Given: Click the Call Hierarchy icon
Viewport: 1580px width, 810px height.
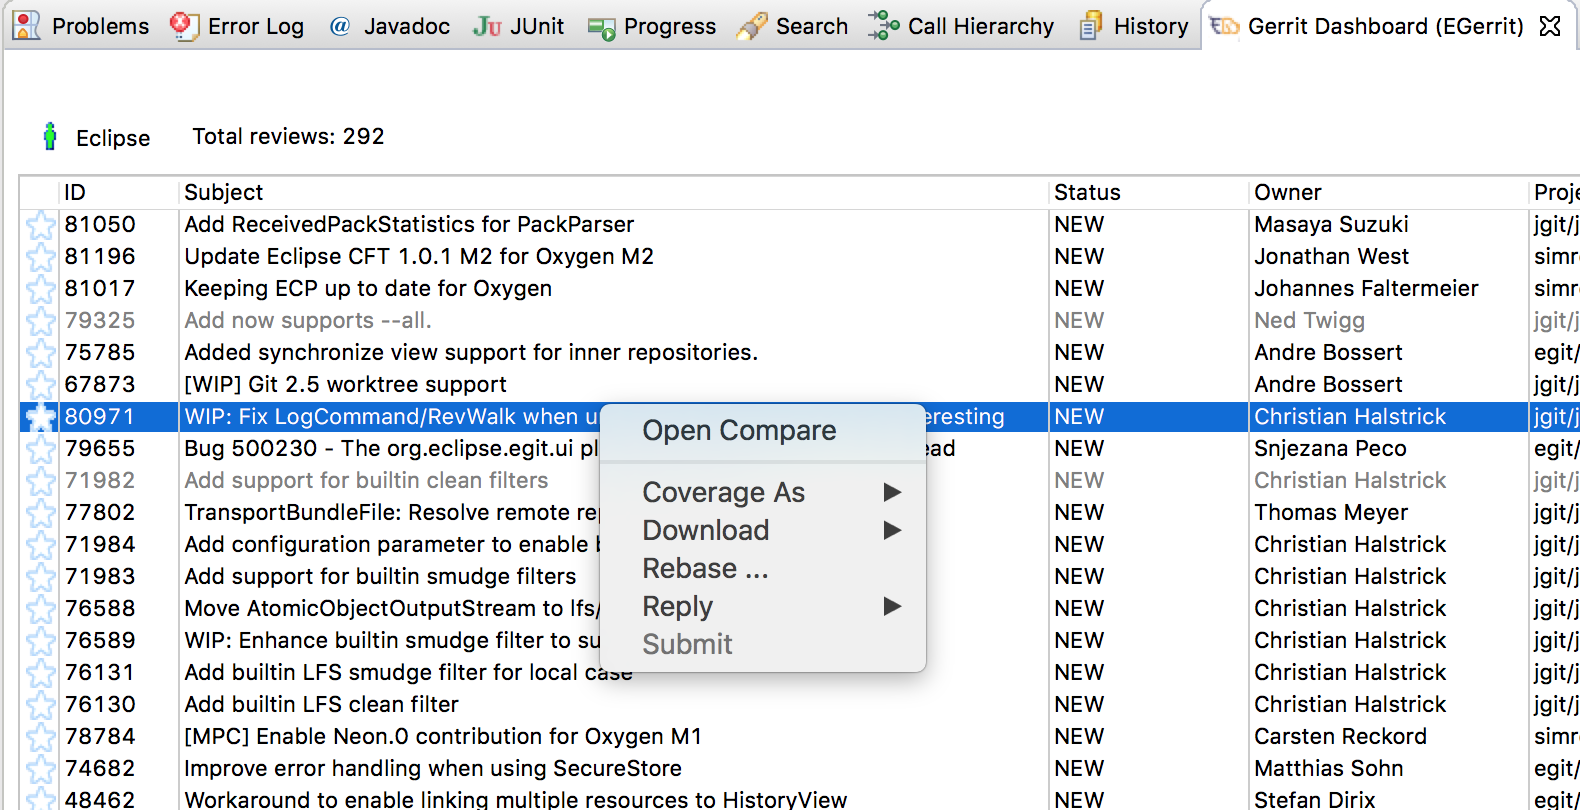Looking at the screenshot, I should (883, 25).
